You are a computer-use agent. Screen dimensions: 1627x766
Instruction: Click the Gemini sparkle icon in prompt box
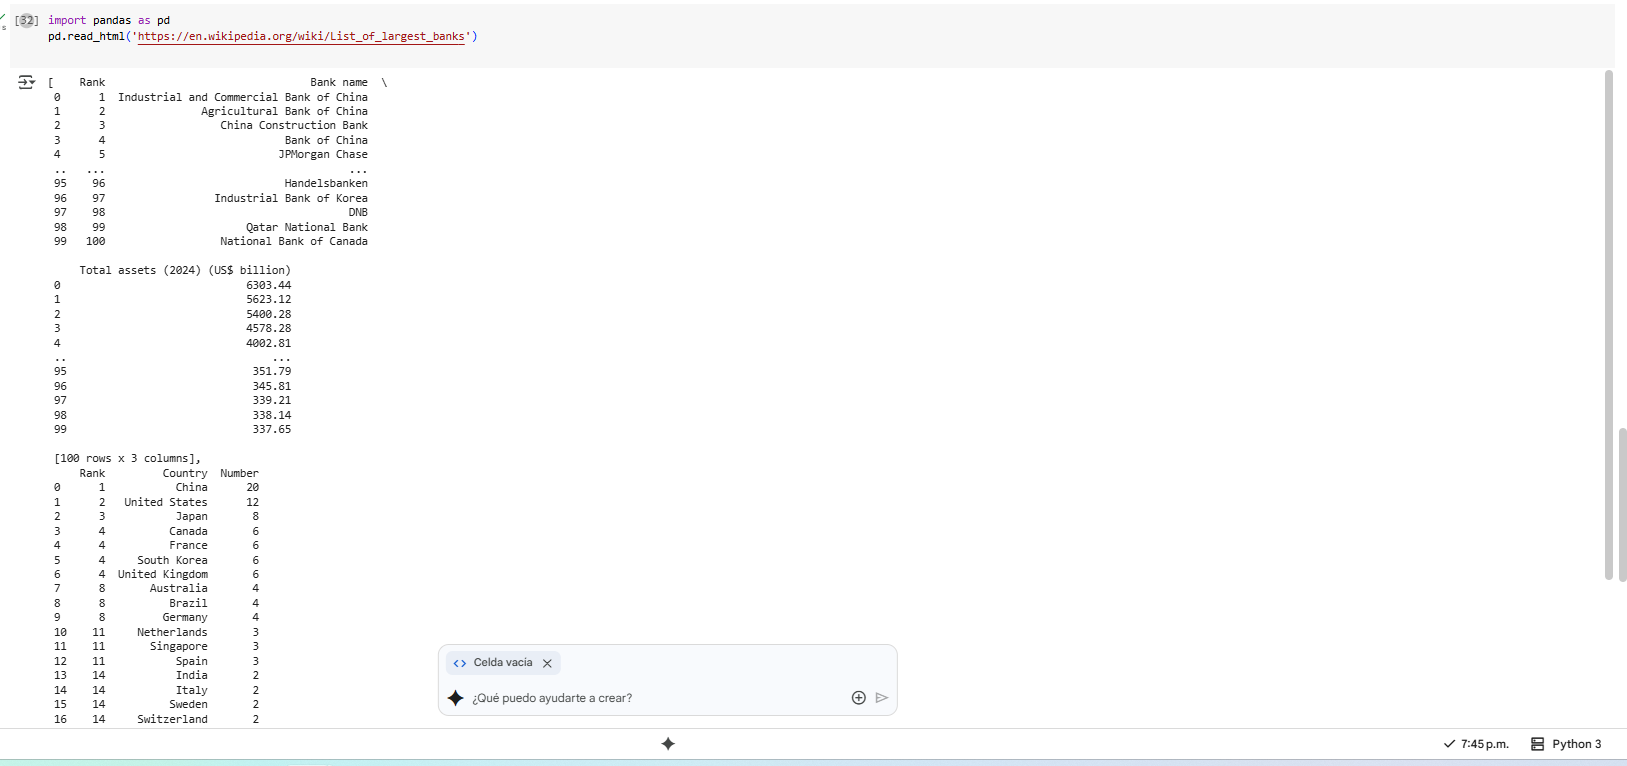pos(456,698)
